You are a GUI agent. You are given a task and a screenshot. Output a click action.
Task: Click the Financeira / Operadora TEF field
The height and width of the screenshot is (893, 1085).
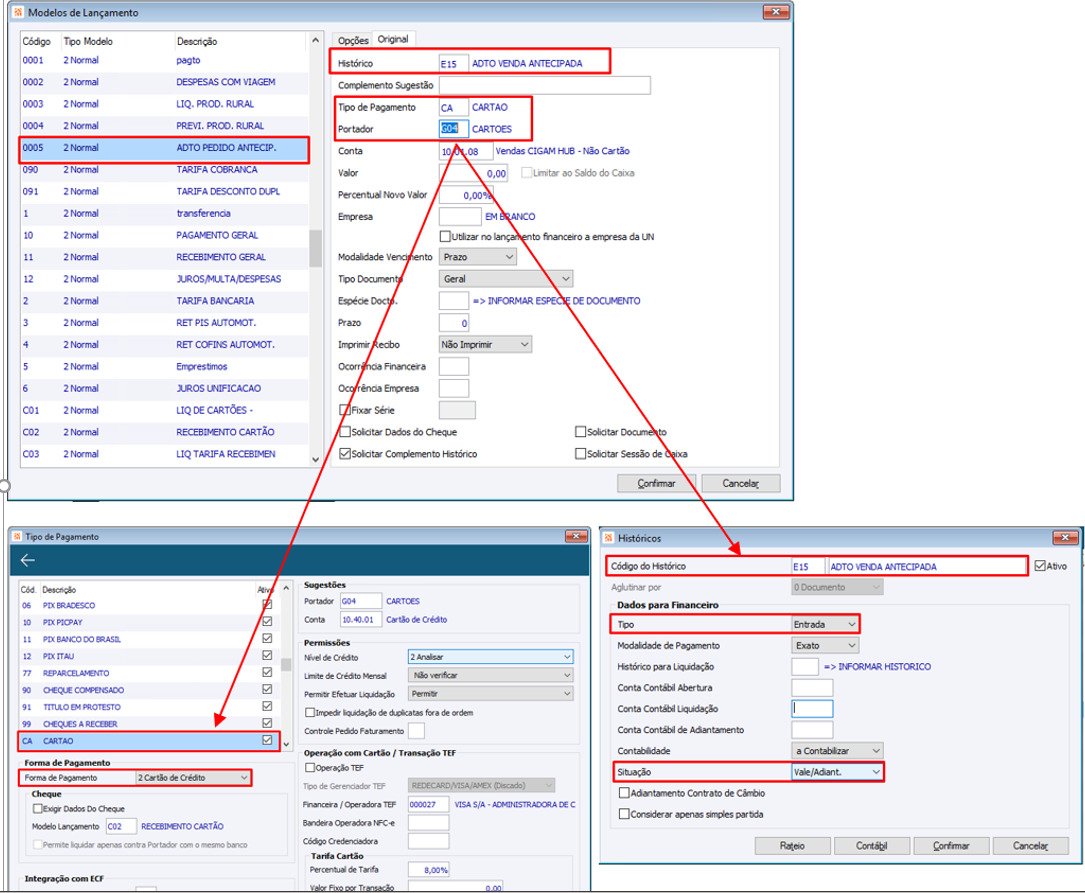coord(428,804)
